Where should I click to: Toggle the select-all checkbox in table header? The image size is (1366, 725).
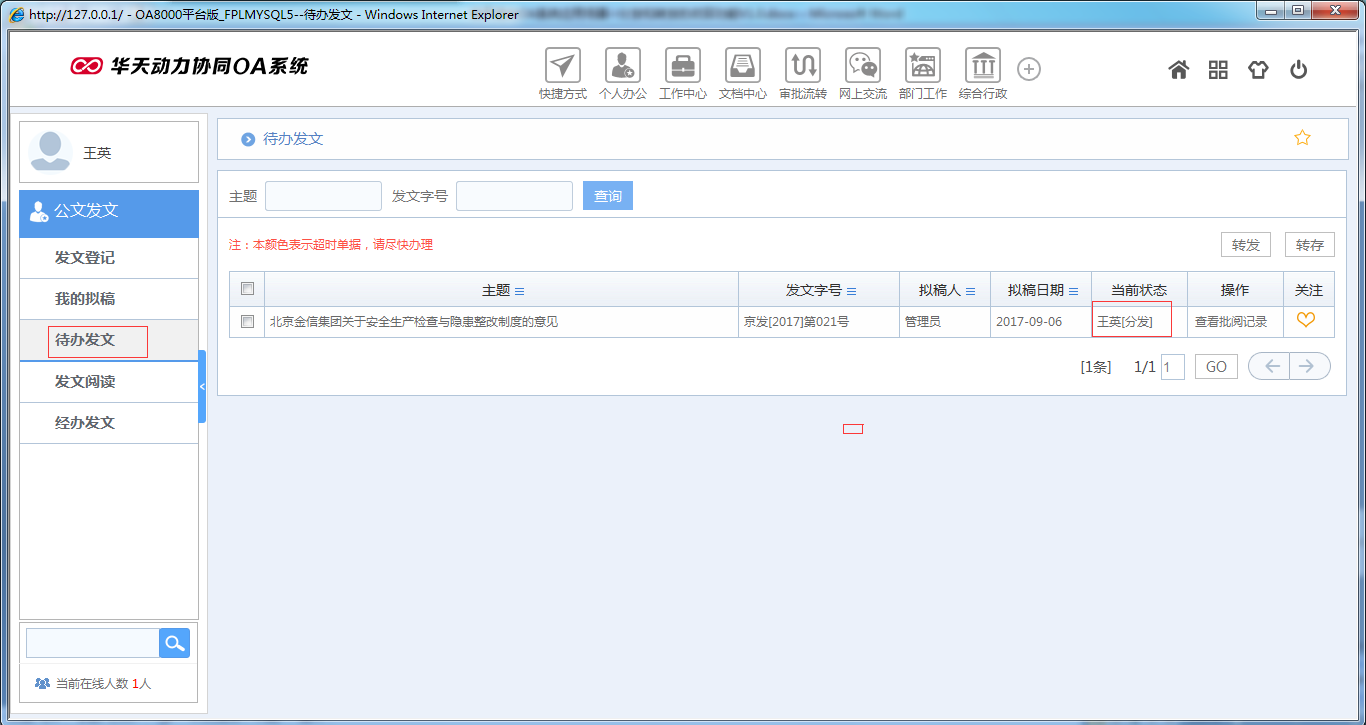pyautogui.click(x=246, y=288)
